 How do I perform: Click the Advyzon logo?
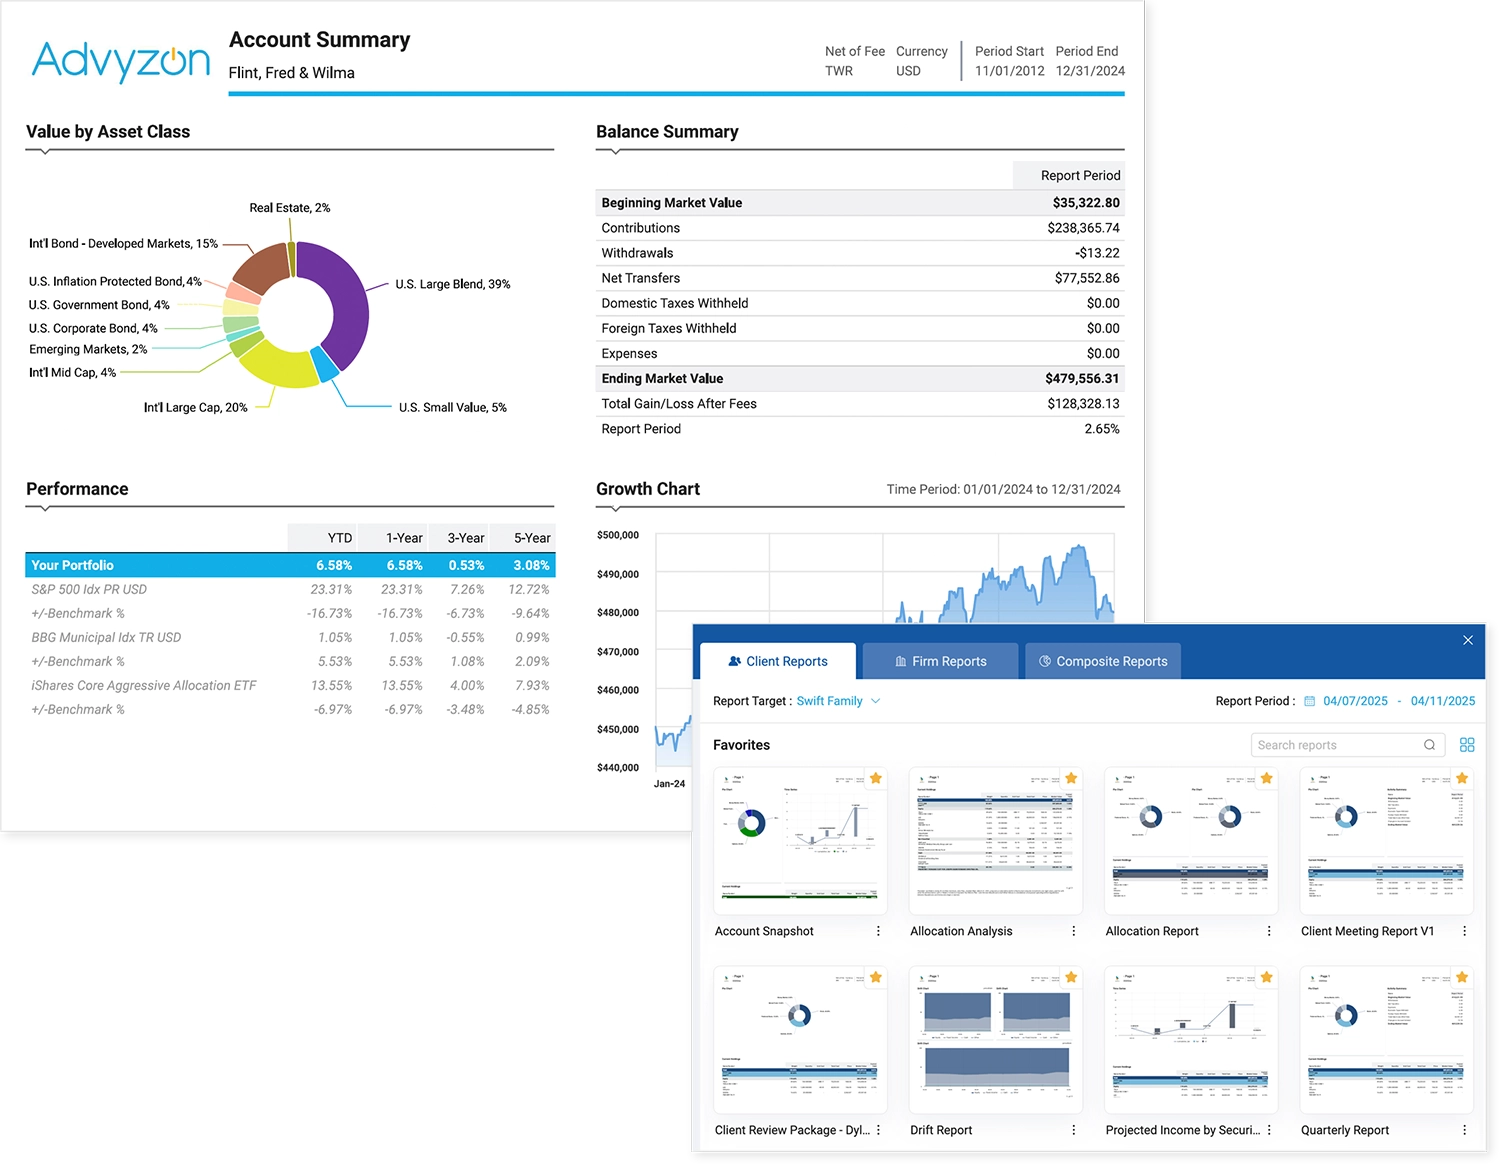click(121, 61)
